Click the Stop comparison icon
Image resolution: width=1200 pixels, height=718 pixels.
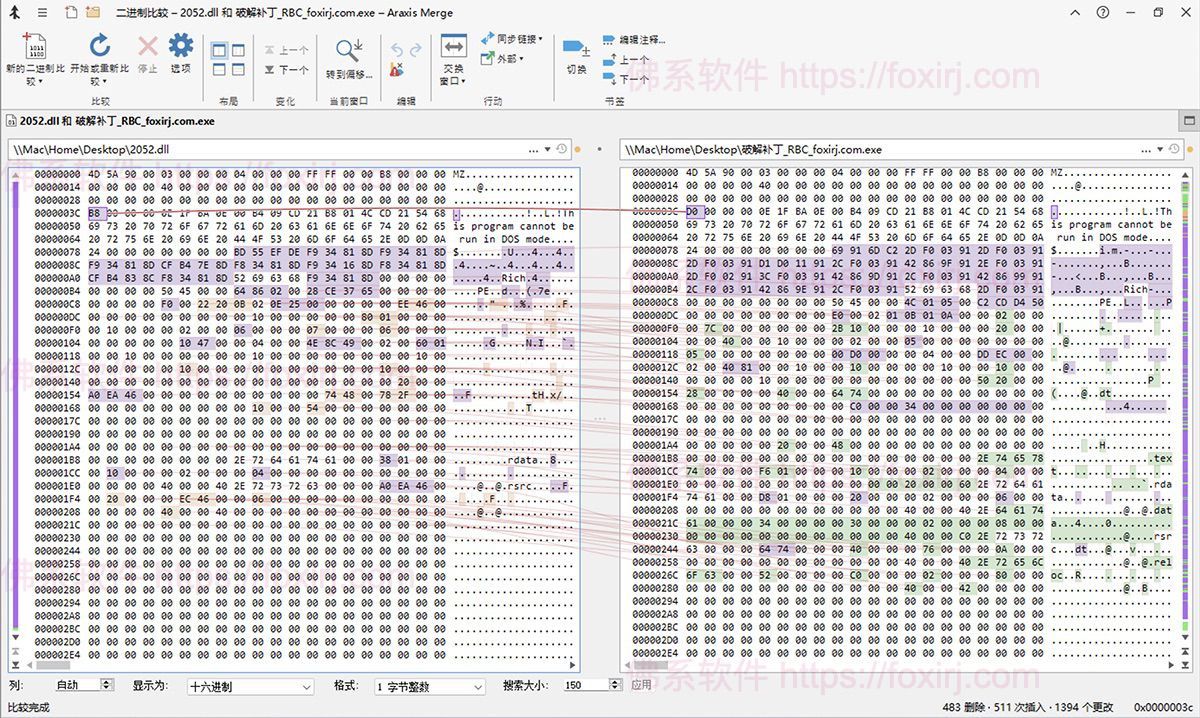(145, 45)
